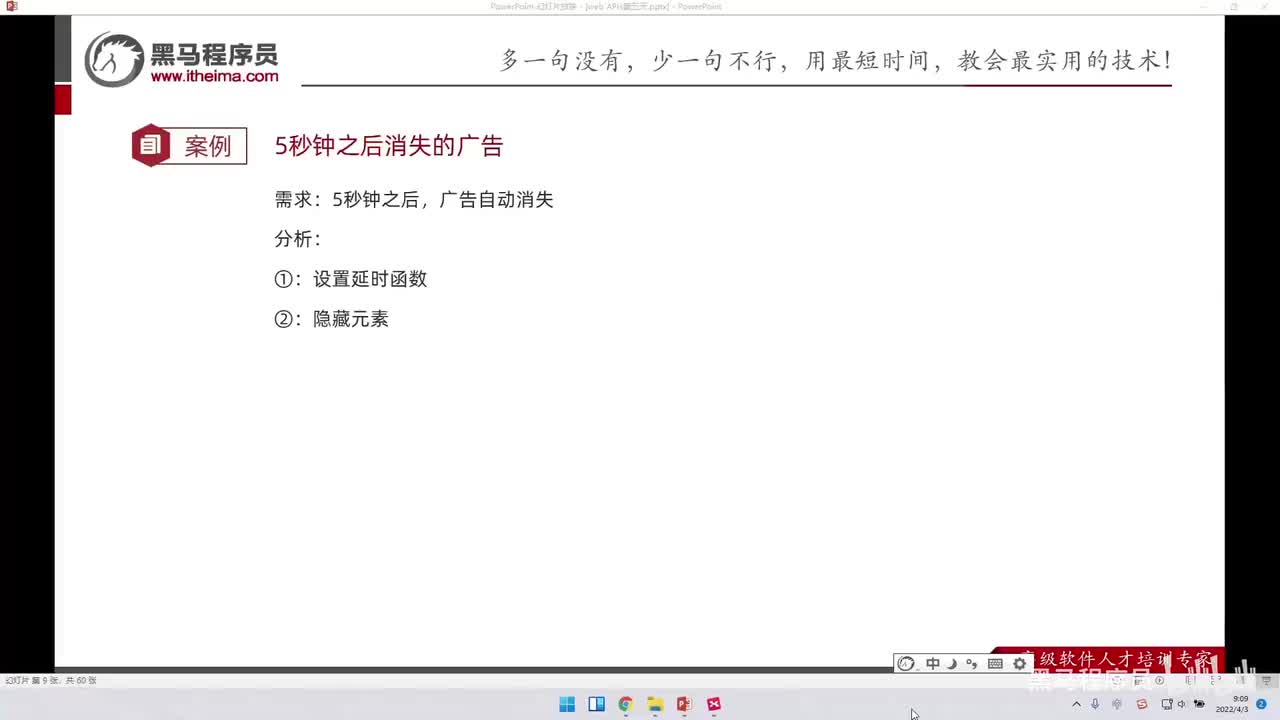The width and height of the screenshot is (1280, 720).
Task: Click the step ①：设置延时函数
Action: 351,279
